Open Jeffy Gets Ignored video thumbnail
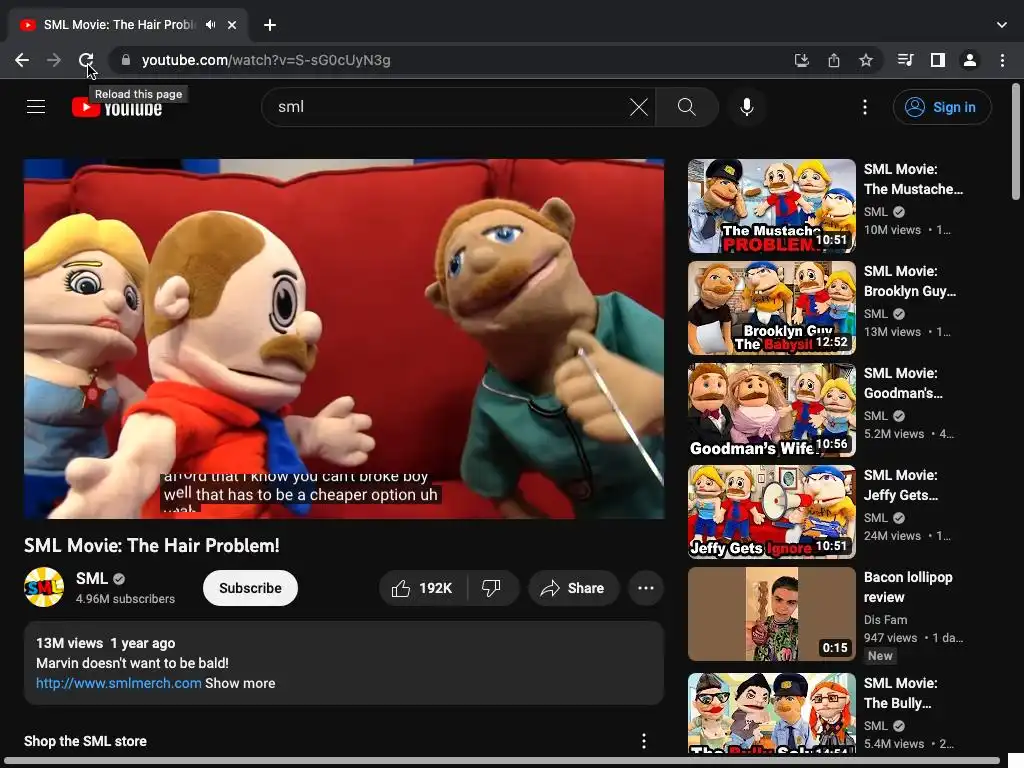 coord(771,511)
